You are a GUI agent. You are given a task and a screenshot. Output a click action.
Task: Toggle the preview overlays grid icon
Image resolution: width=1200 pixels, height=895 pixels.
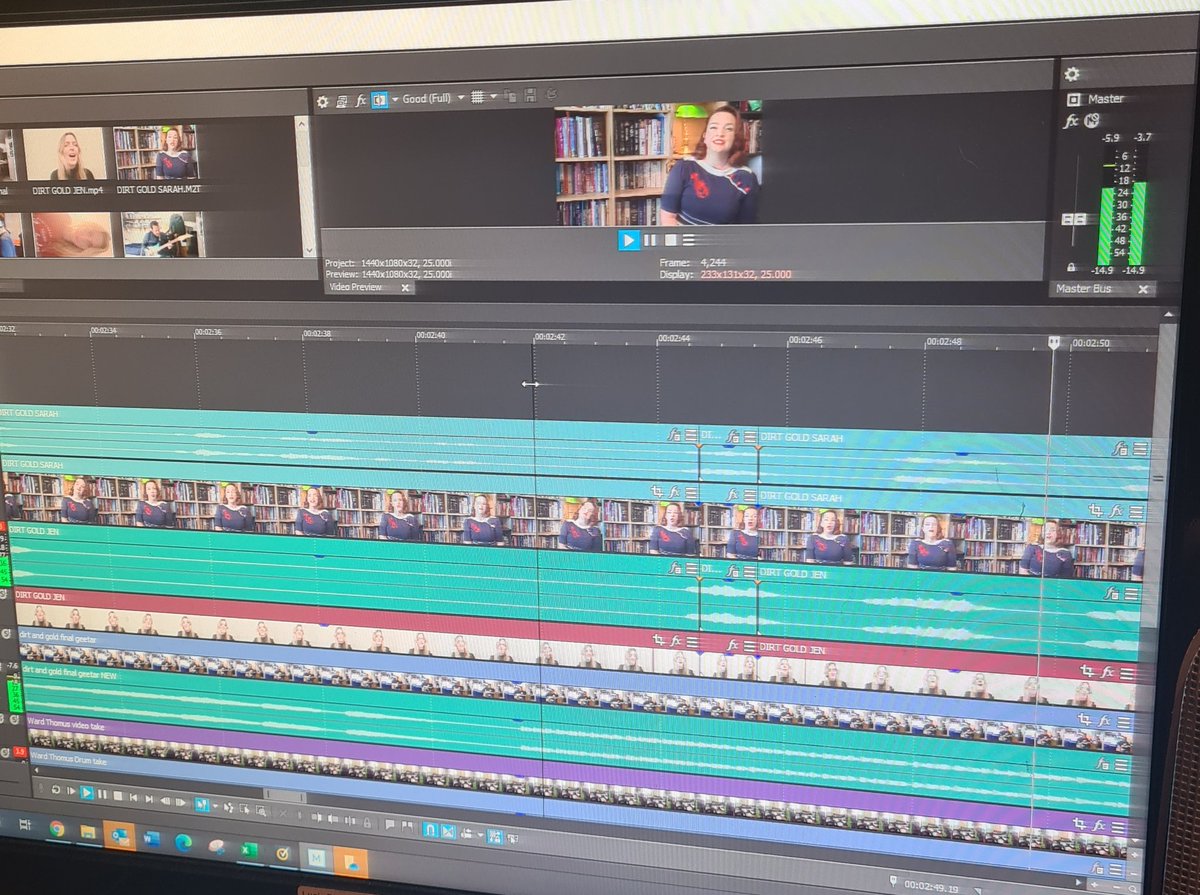click(x=477, y=97)
